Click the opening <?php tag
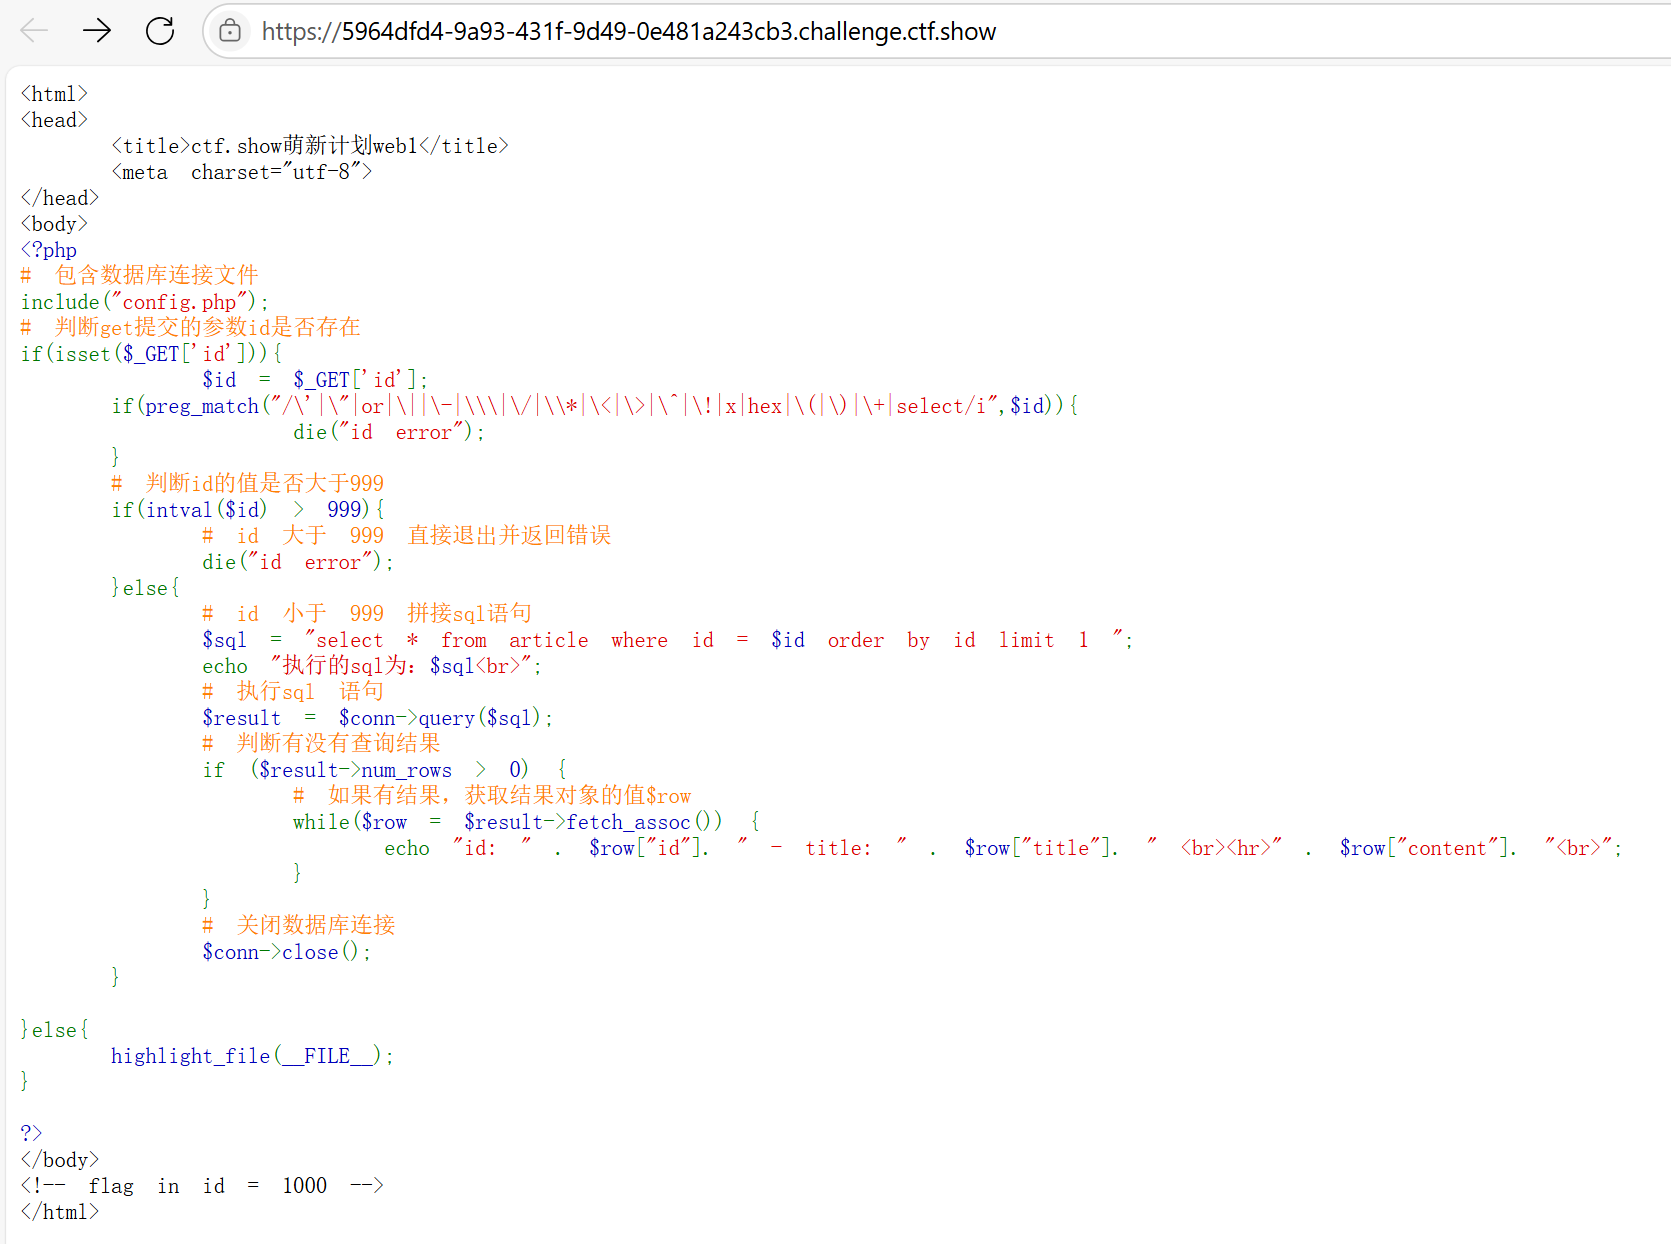Screen dimensions: 1671x1244 tap(49, 250)
